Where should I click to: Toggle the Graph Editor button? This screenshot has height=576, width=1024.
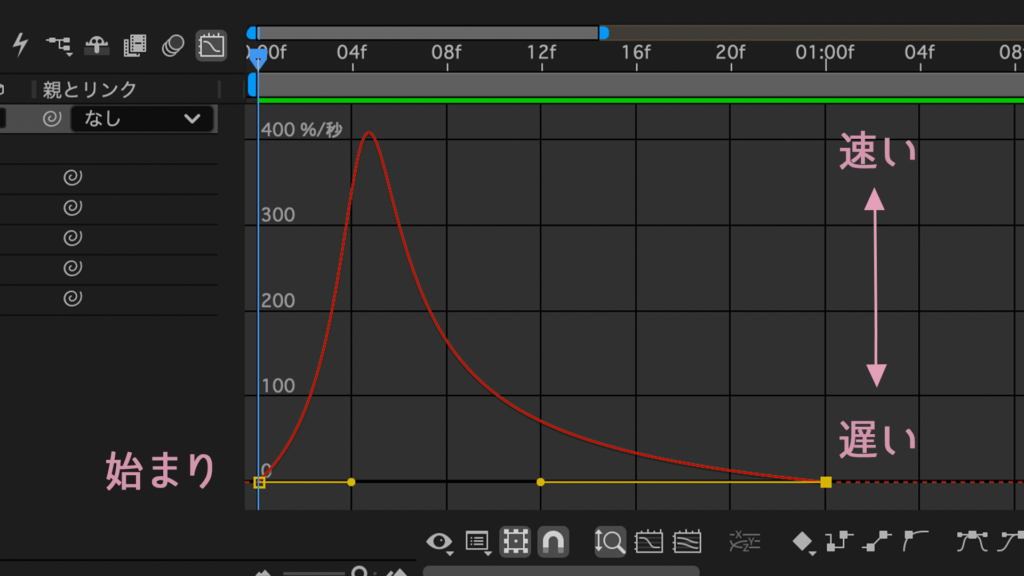click(212, 45)
